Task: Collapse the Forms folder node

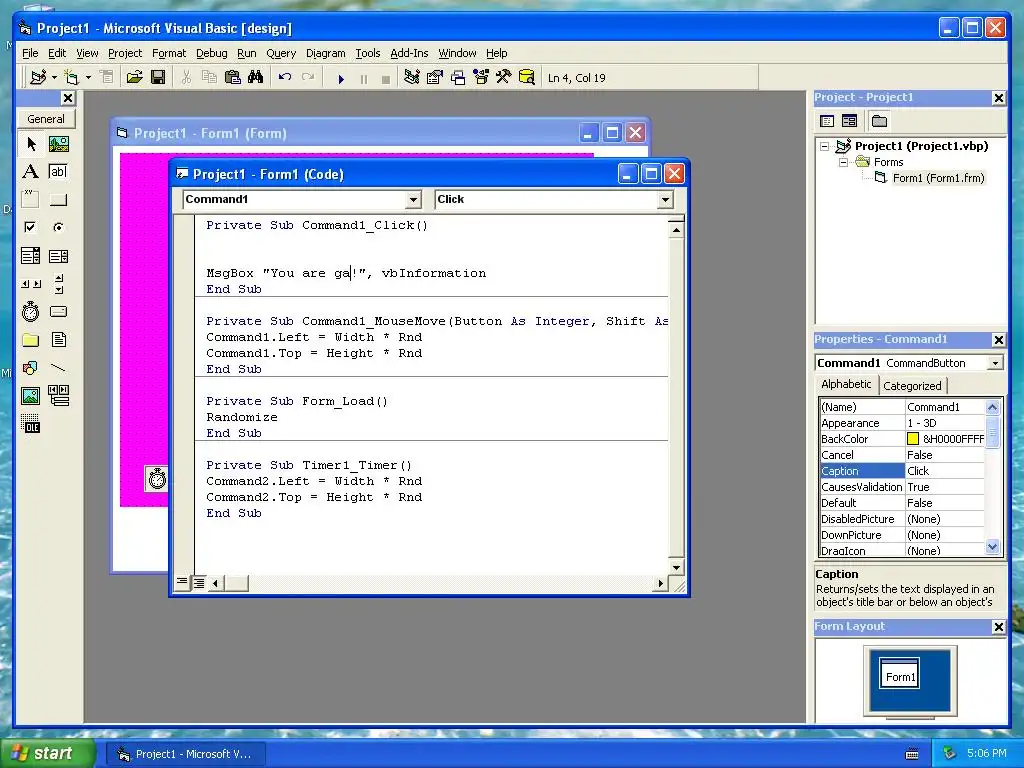Action: [843, 162]
